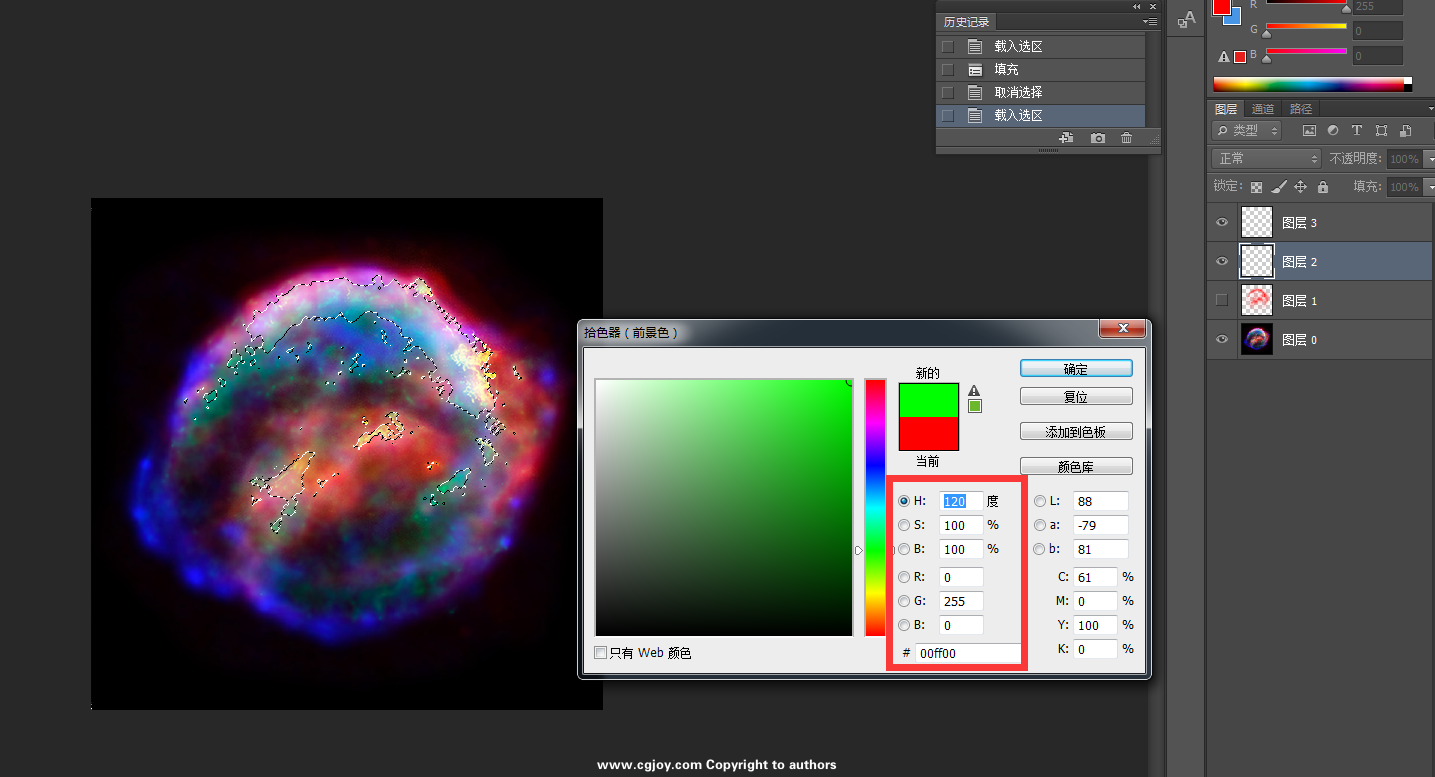Filter layers by pixel layer icon
The height and width of the screenshot is (777, 1435).
[x=1309, y=131]
